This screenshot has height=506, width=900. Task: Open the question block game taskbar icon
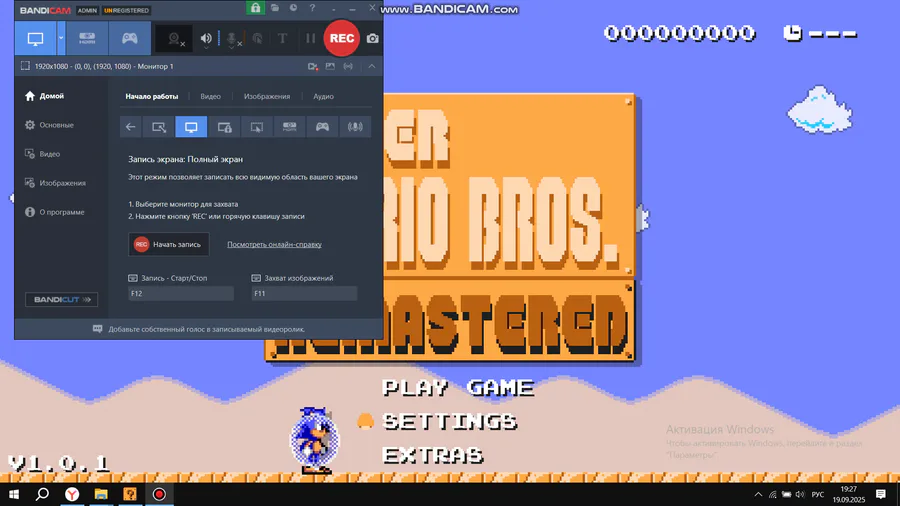[130, 495]
